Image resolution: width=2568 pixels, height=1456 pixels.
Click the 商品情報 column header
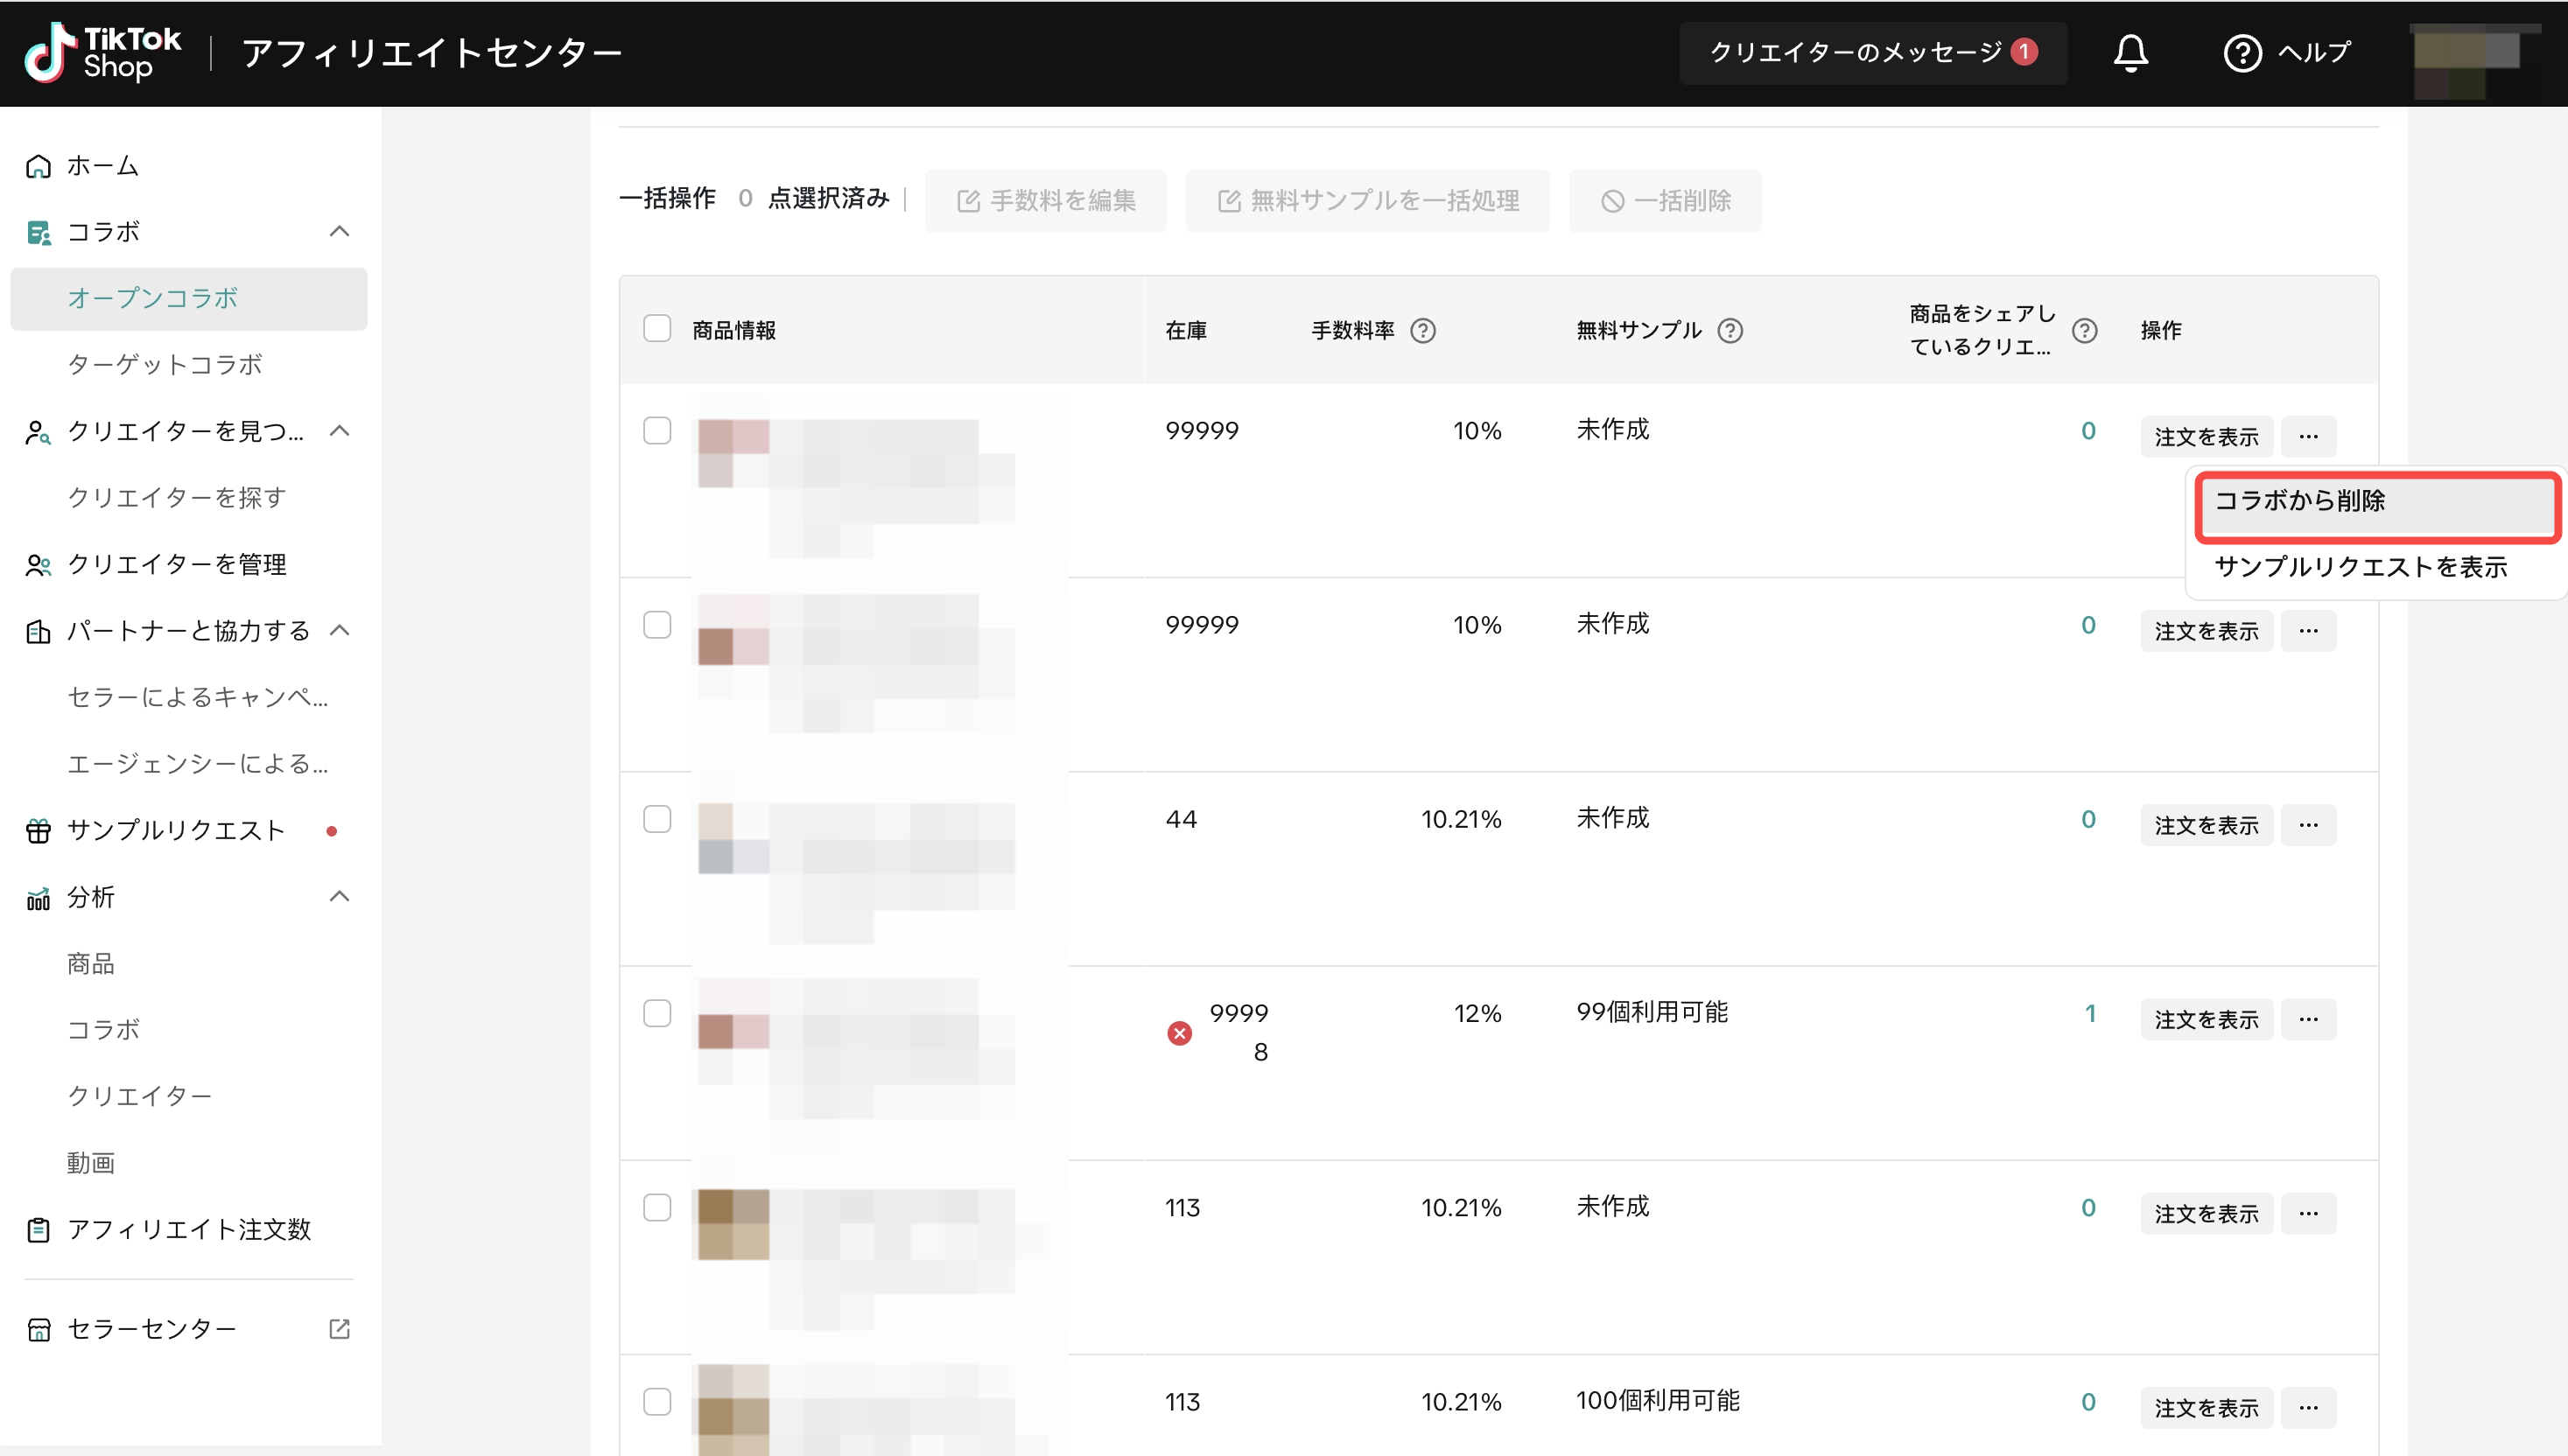[734, 330]
